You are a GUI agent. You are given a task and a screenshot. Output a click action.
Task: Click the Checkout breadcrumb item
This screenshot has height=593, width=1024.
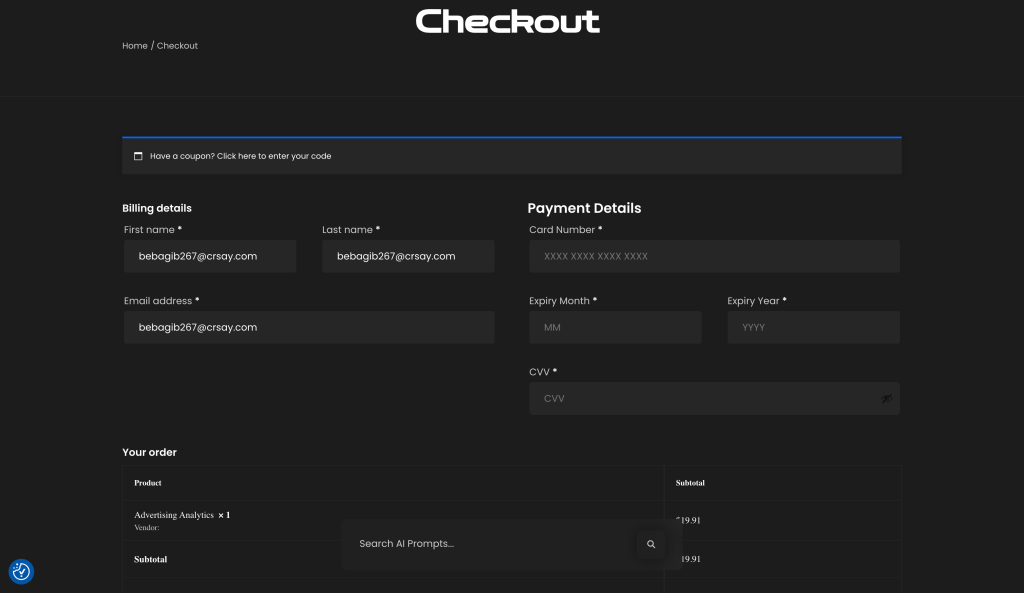click(x=177, y=46)
